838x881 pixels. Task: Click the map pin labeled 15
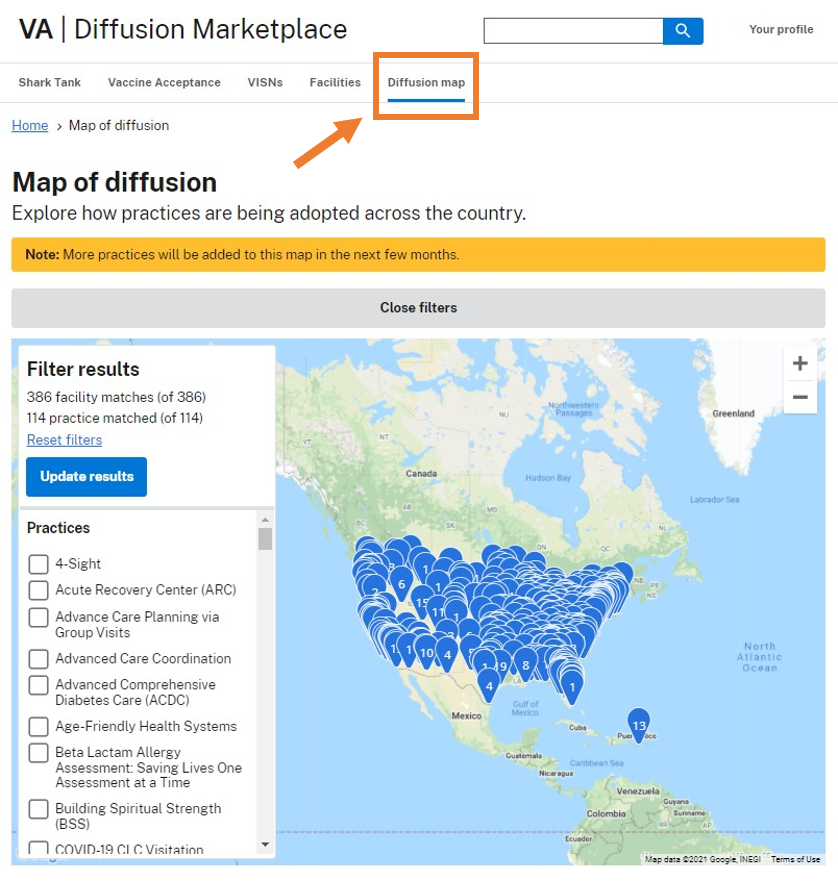pyautogui.click(x=422, y=603)
